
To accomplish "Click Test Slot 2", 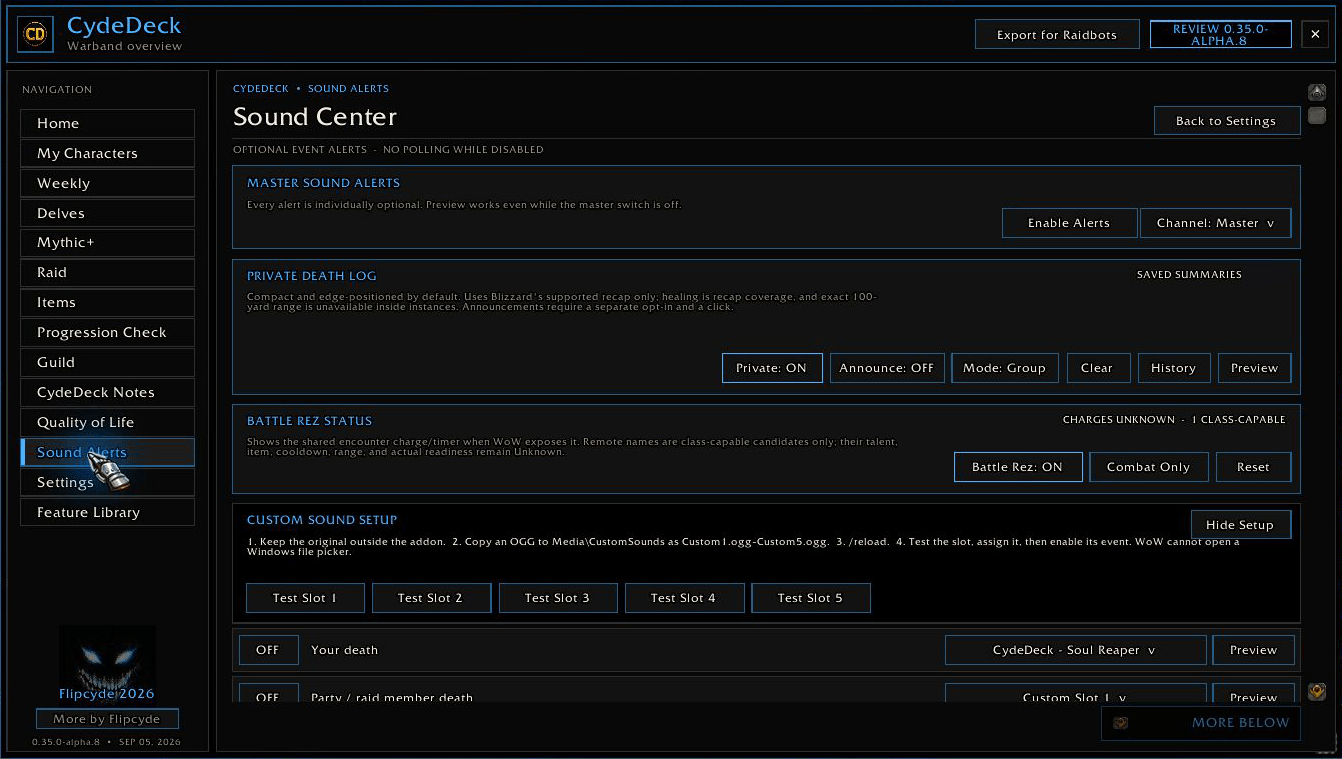I will pos(431,598).
